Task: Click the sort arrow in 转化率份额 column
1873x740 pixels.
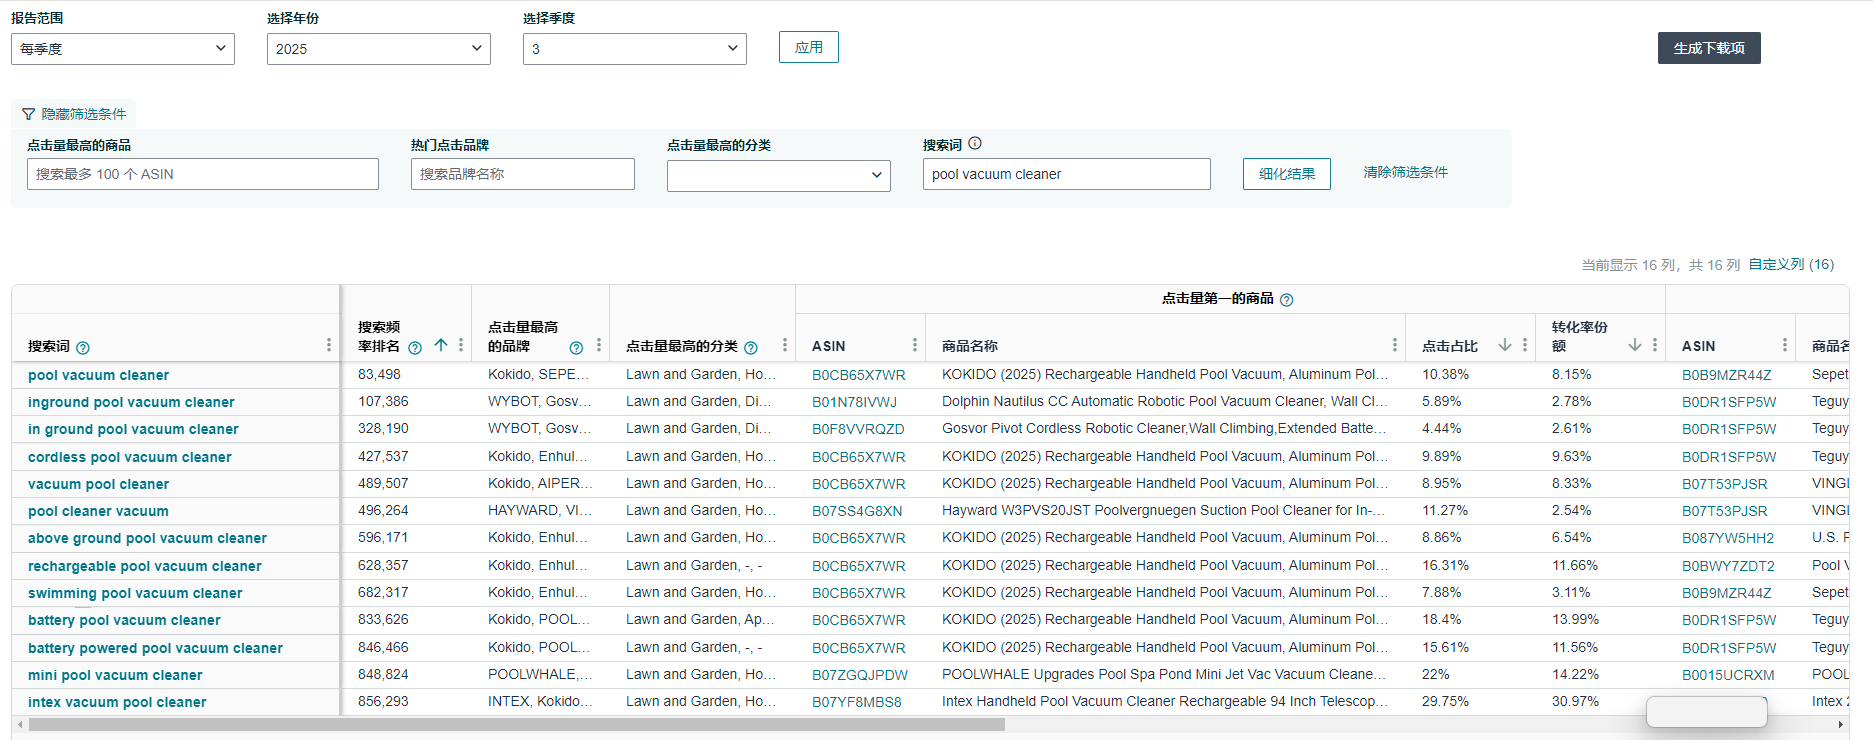Action: click(1635, 345)
